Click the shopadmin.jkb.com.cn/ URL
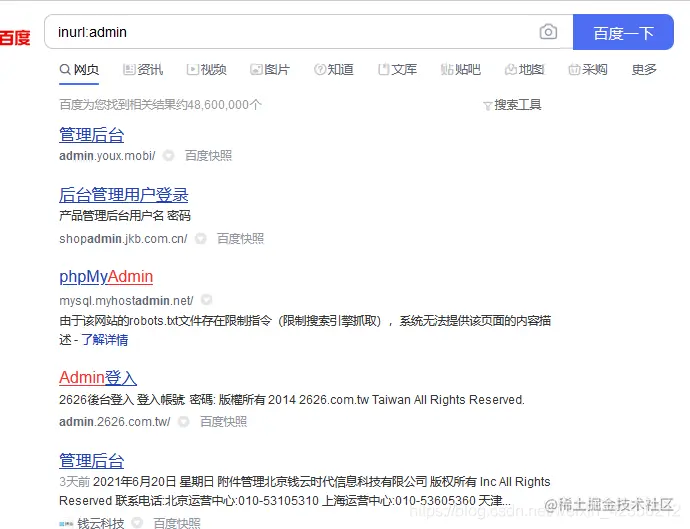 tap(123, 239)
